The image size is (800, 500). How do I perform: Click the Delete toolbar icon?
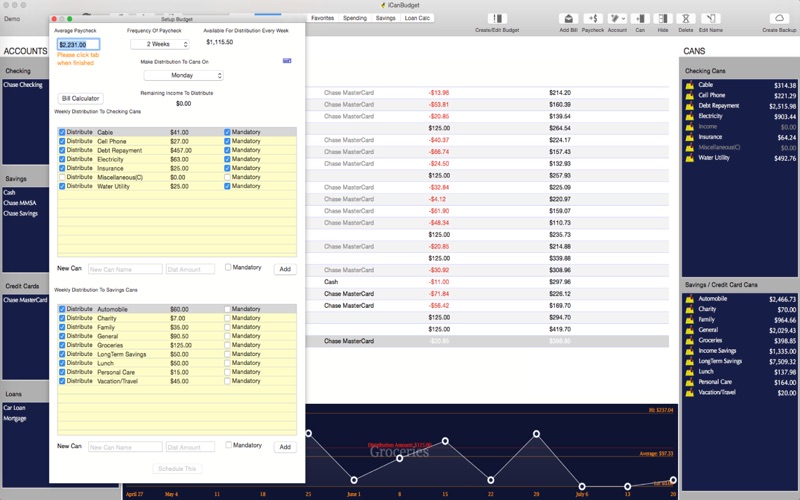coord(686,19)
